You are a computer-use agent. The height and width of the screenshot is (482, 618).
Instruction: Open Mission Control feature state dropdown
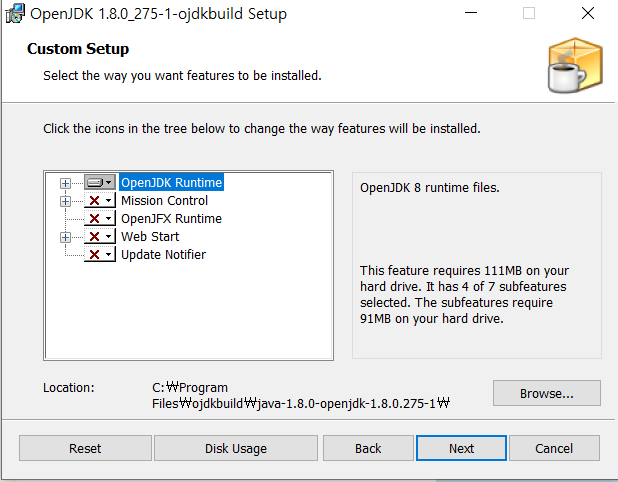click(x=100, y=201)
